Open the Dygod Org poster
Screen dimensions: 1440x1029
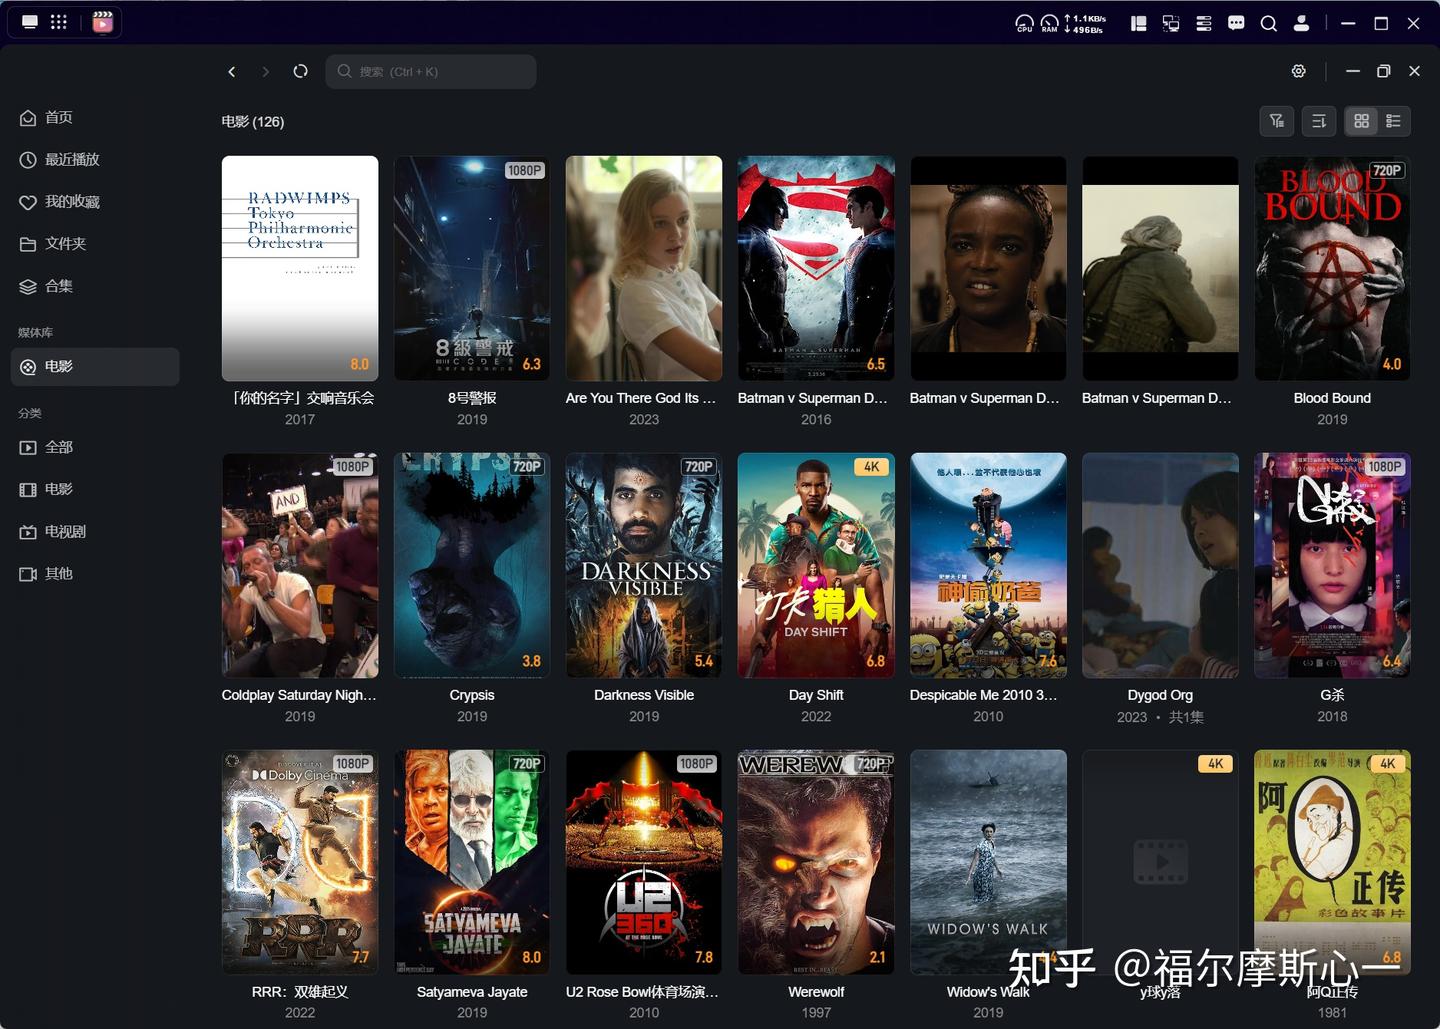coord(1160,565)
